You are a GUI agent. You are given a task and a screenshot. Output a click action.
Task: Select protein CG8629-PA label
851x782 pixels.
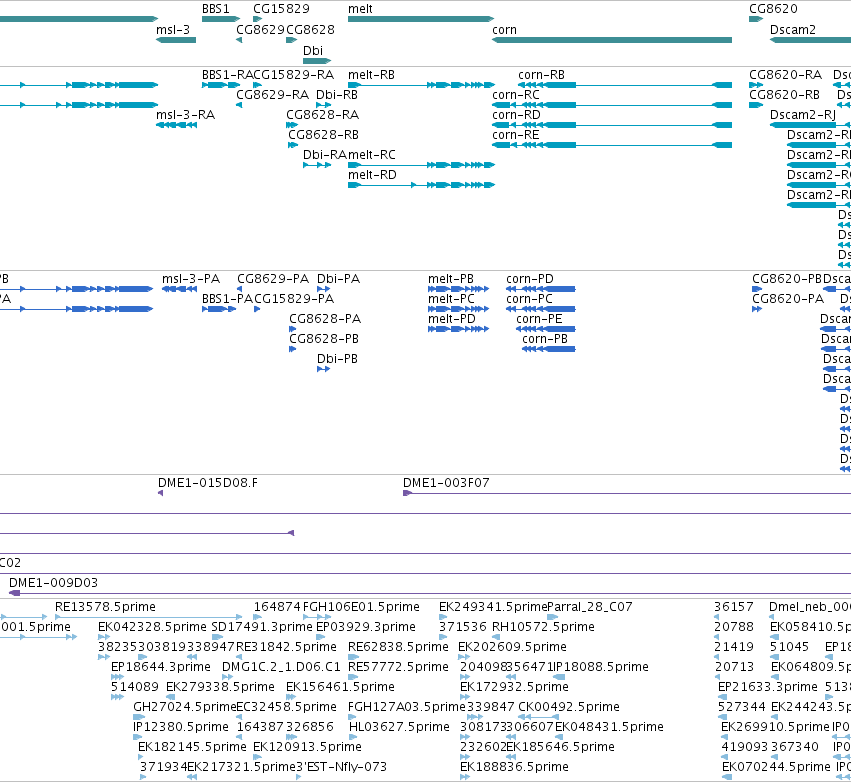(x=273, y=279)
